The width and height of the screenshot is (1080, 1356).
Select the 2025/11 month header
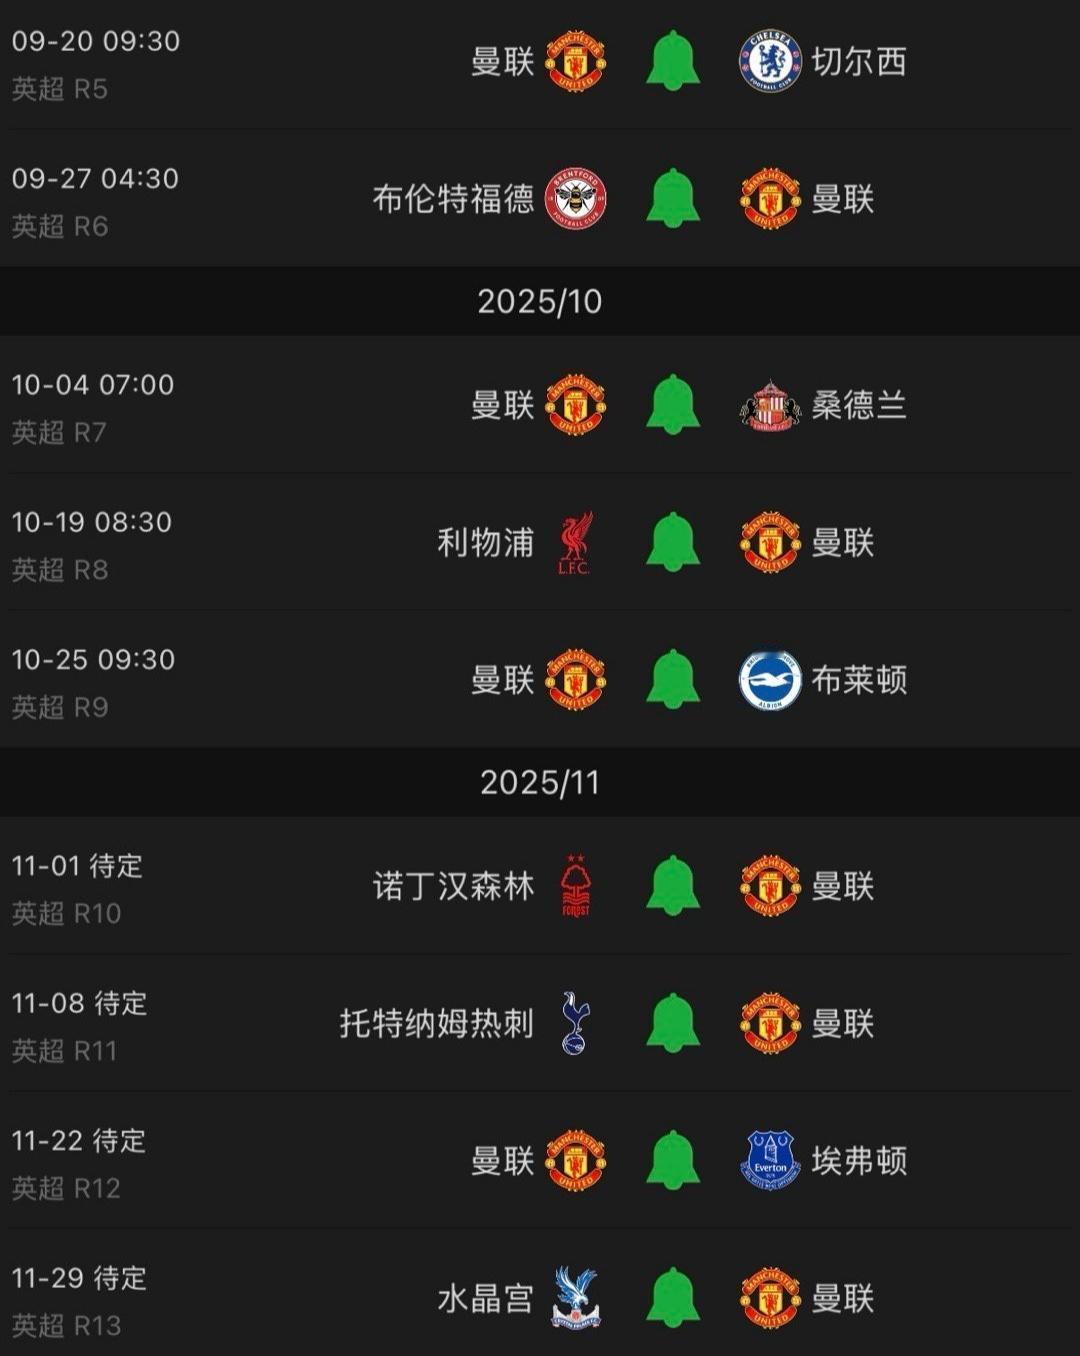pyautogui.click(x=540, y=782)
